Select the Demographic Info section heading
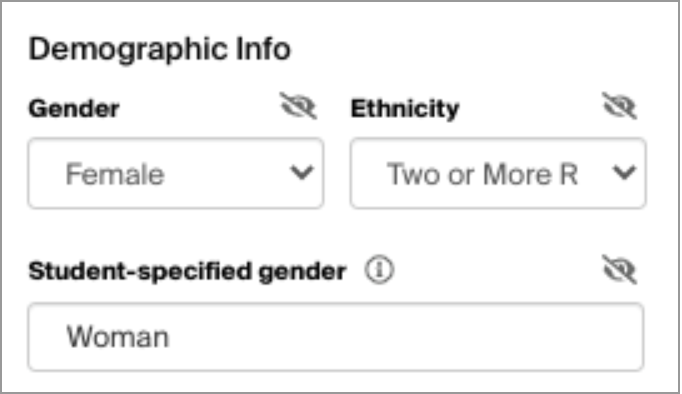Viewport: 682px width, 394px height. tap(160, 49)
